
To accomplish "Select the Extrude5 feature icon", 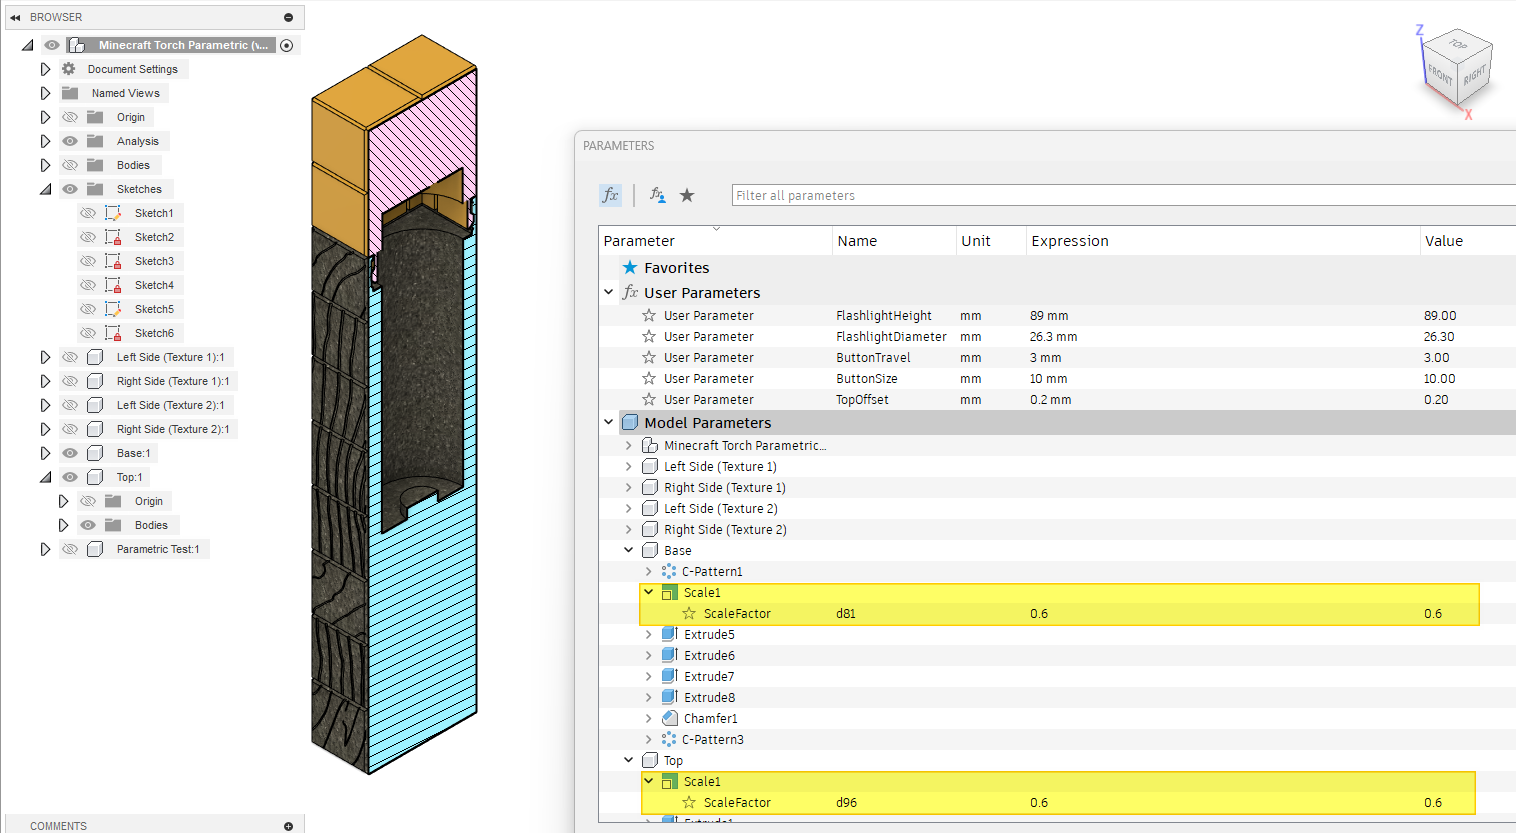I will click(x=669, y=634).
